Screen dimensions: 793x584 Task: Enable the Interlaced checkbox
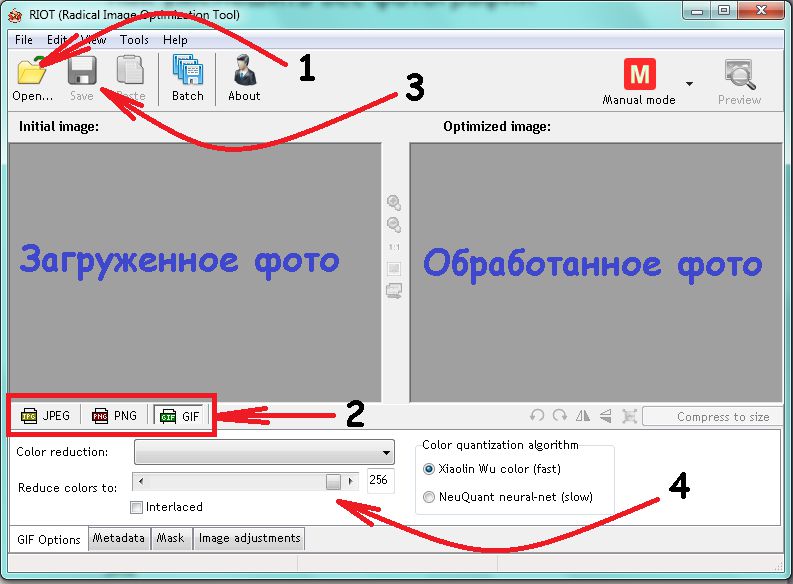pos(137,507)
